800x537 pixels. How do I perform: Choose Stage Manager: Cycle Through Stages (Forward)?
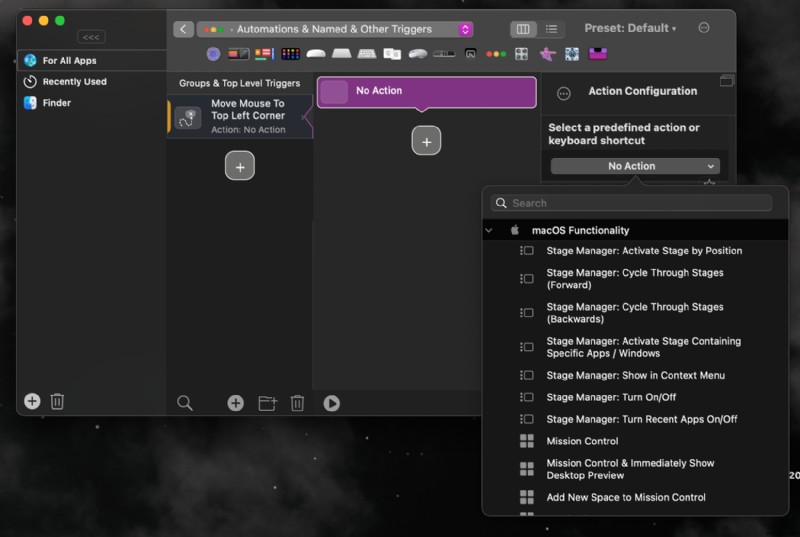coord(635,279)
